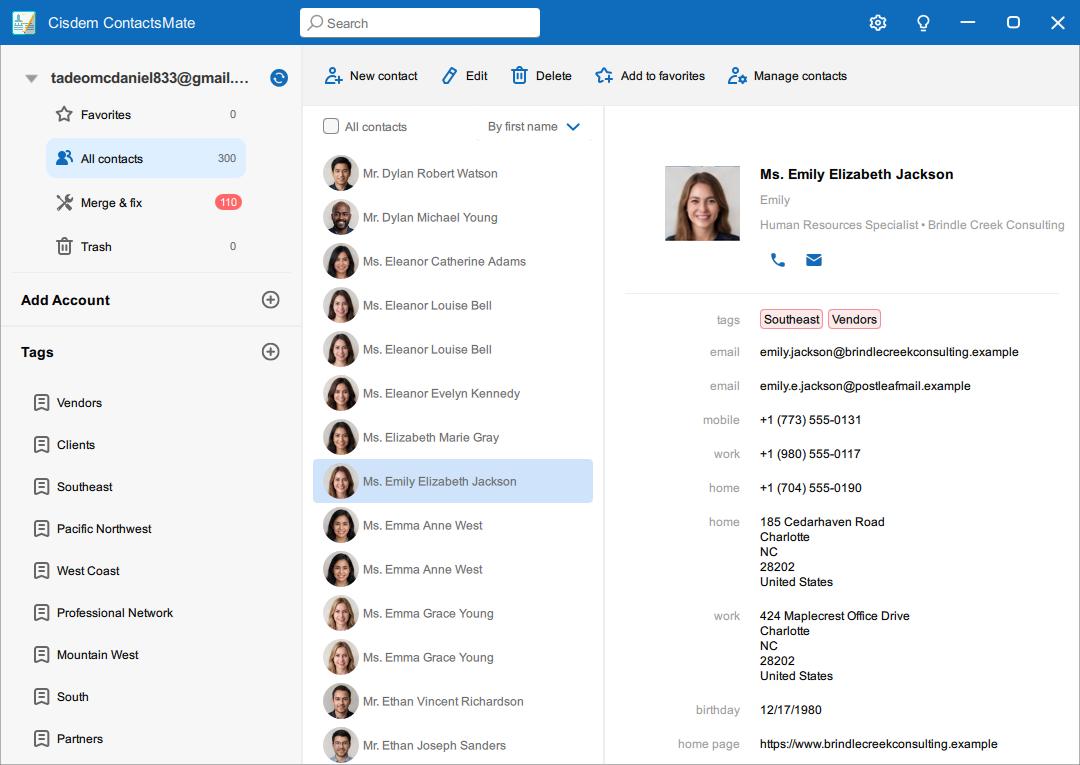Click 185 Cedarhaven Road address line

822,522
